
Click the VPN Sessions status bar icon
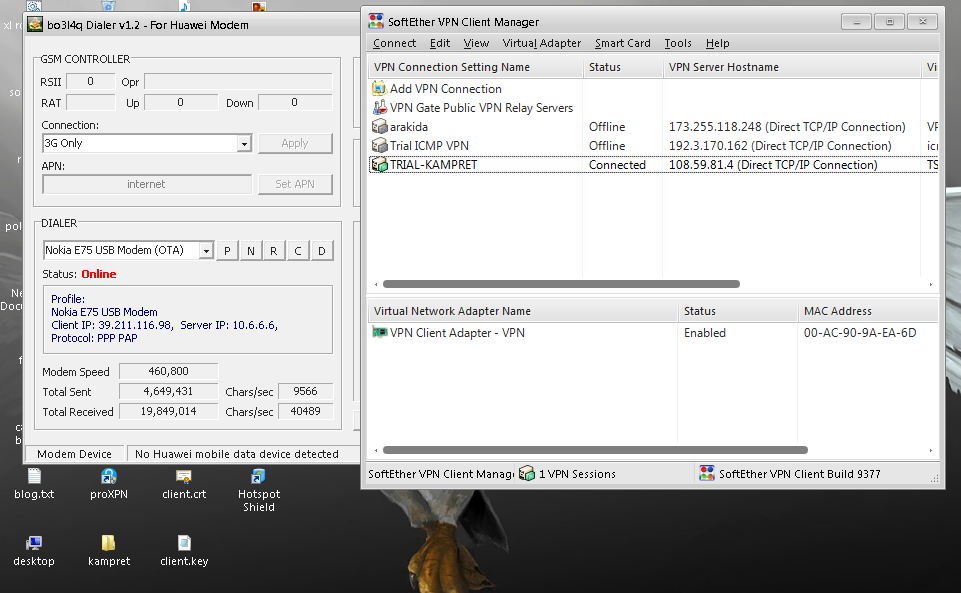click(526, 474)
